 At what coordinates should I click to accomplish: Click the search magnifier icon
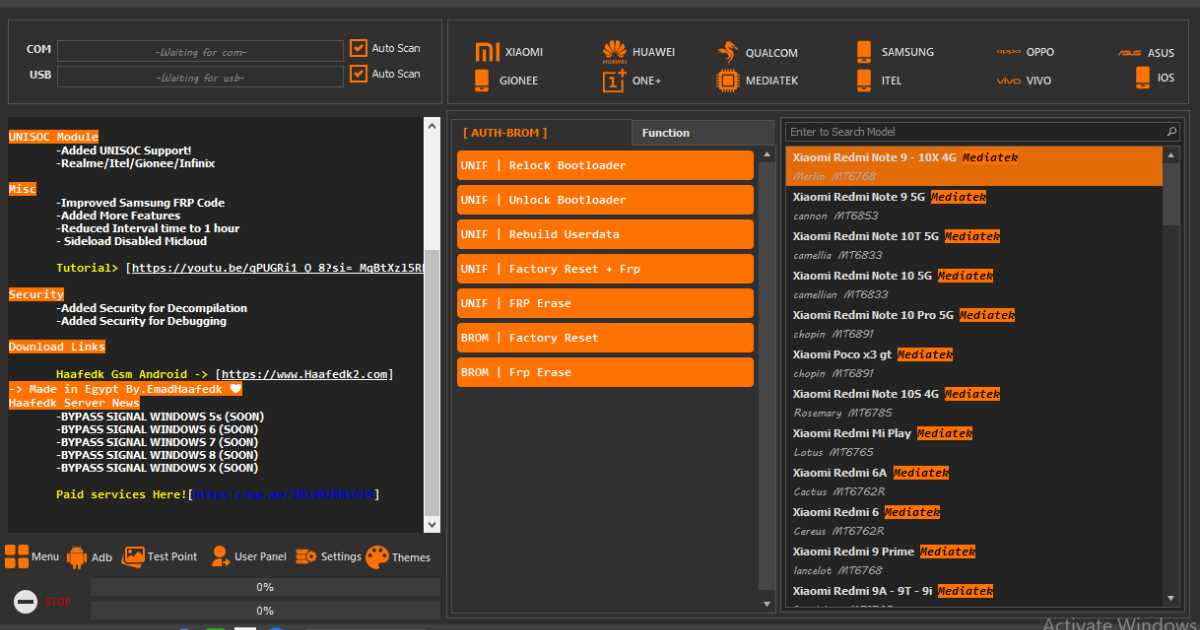point(1172,131)
